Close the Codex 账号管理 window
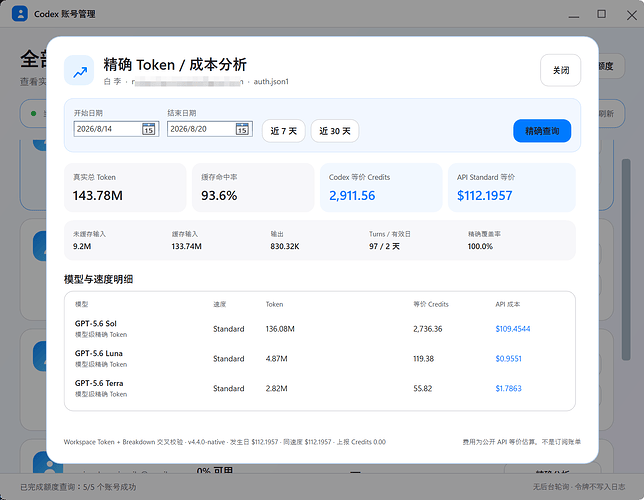Viewport: 644px width, 500px height. (632, 15)
